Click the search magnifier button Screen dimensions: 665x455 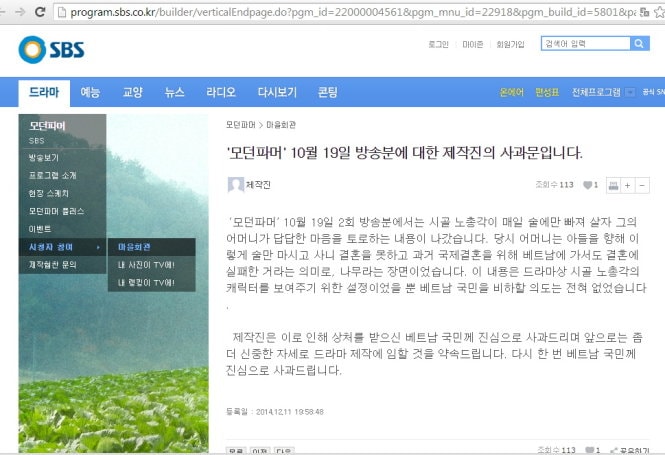[x=639, y=43]
